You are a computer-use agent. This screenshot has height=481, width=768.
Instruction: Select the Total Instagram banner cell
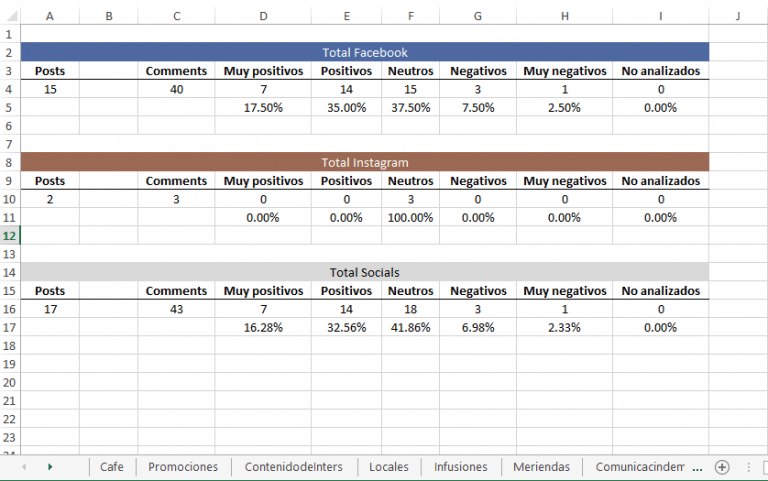(364, 163)
